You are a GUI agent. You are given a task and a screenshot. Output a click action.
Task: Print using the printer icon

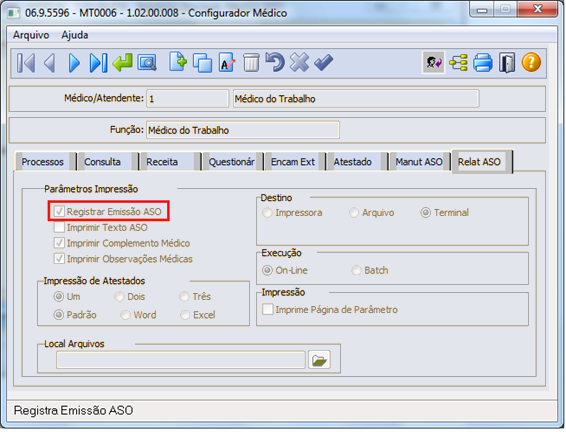[483, 63]
